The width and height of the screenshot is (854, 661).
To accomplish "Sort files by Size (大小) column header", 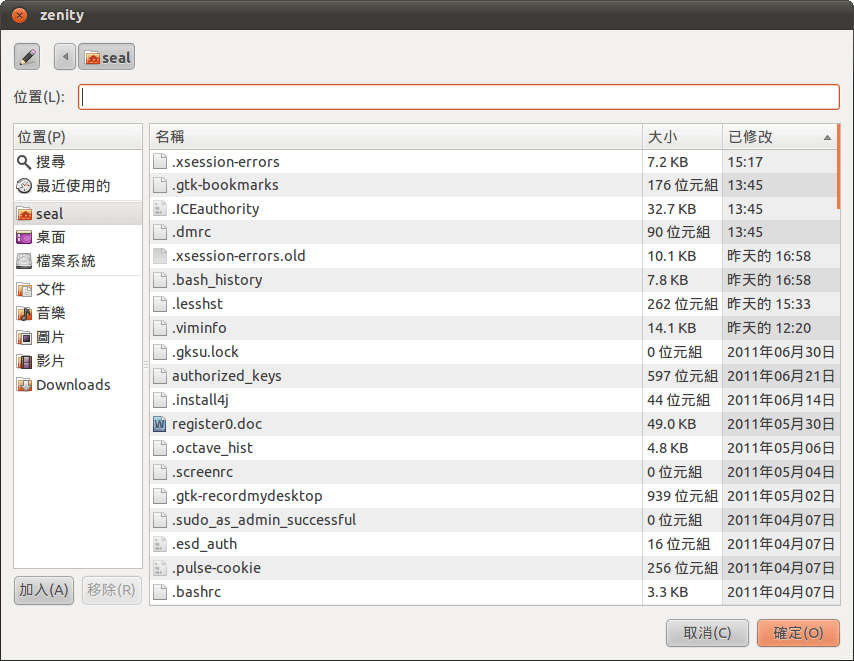I will (x=681, y=137).
